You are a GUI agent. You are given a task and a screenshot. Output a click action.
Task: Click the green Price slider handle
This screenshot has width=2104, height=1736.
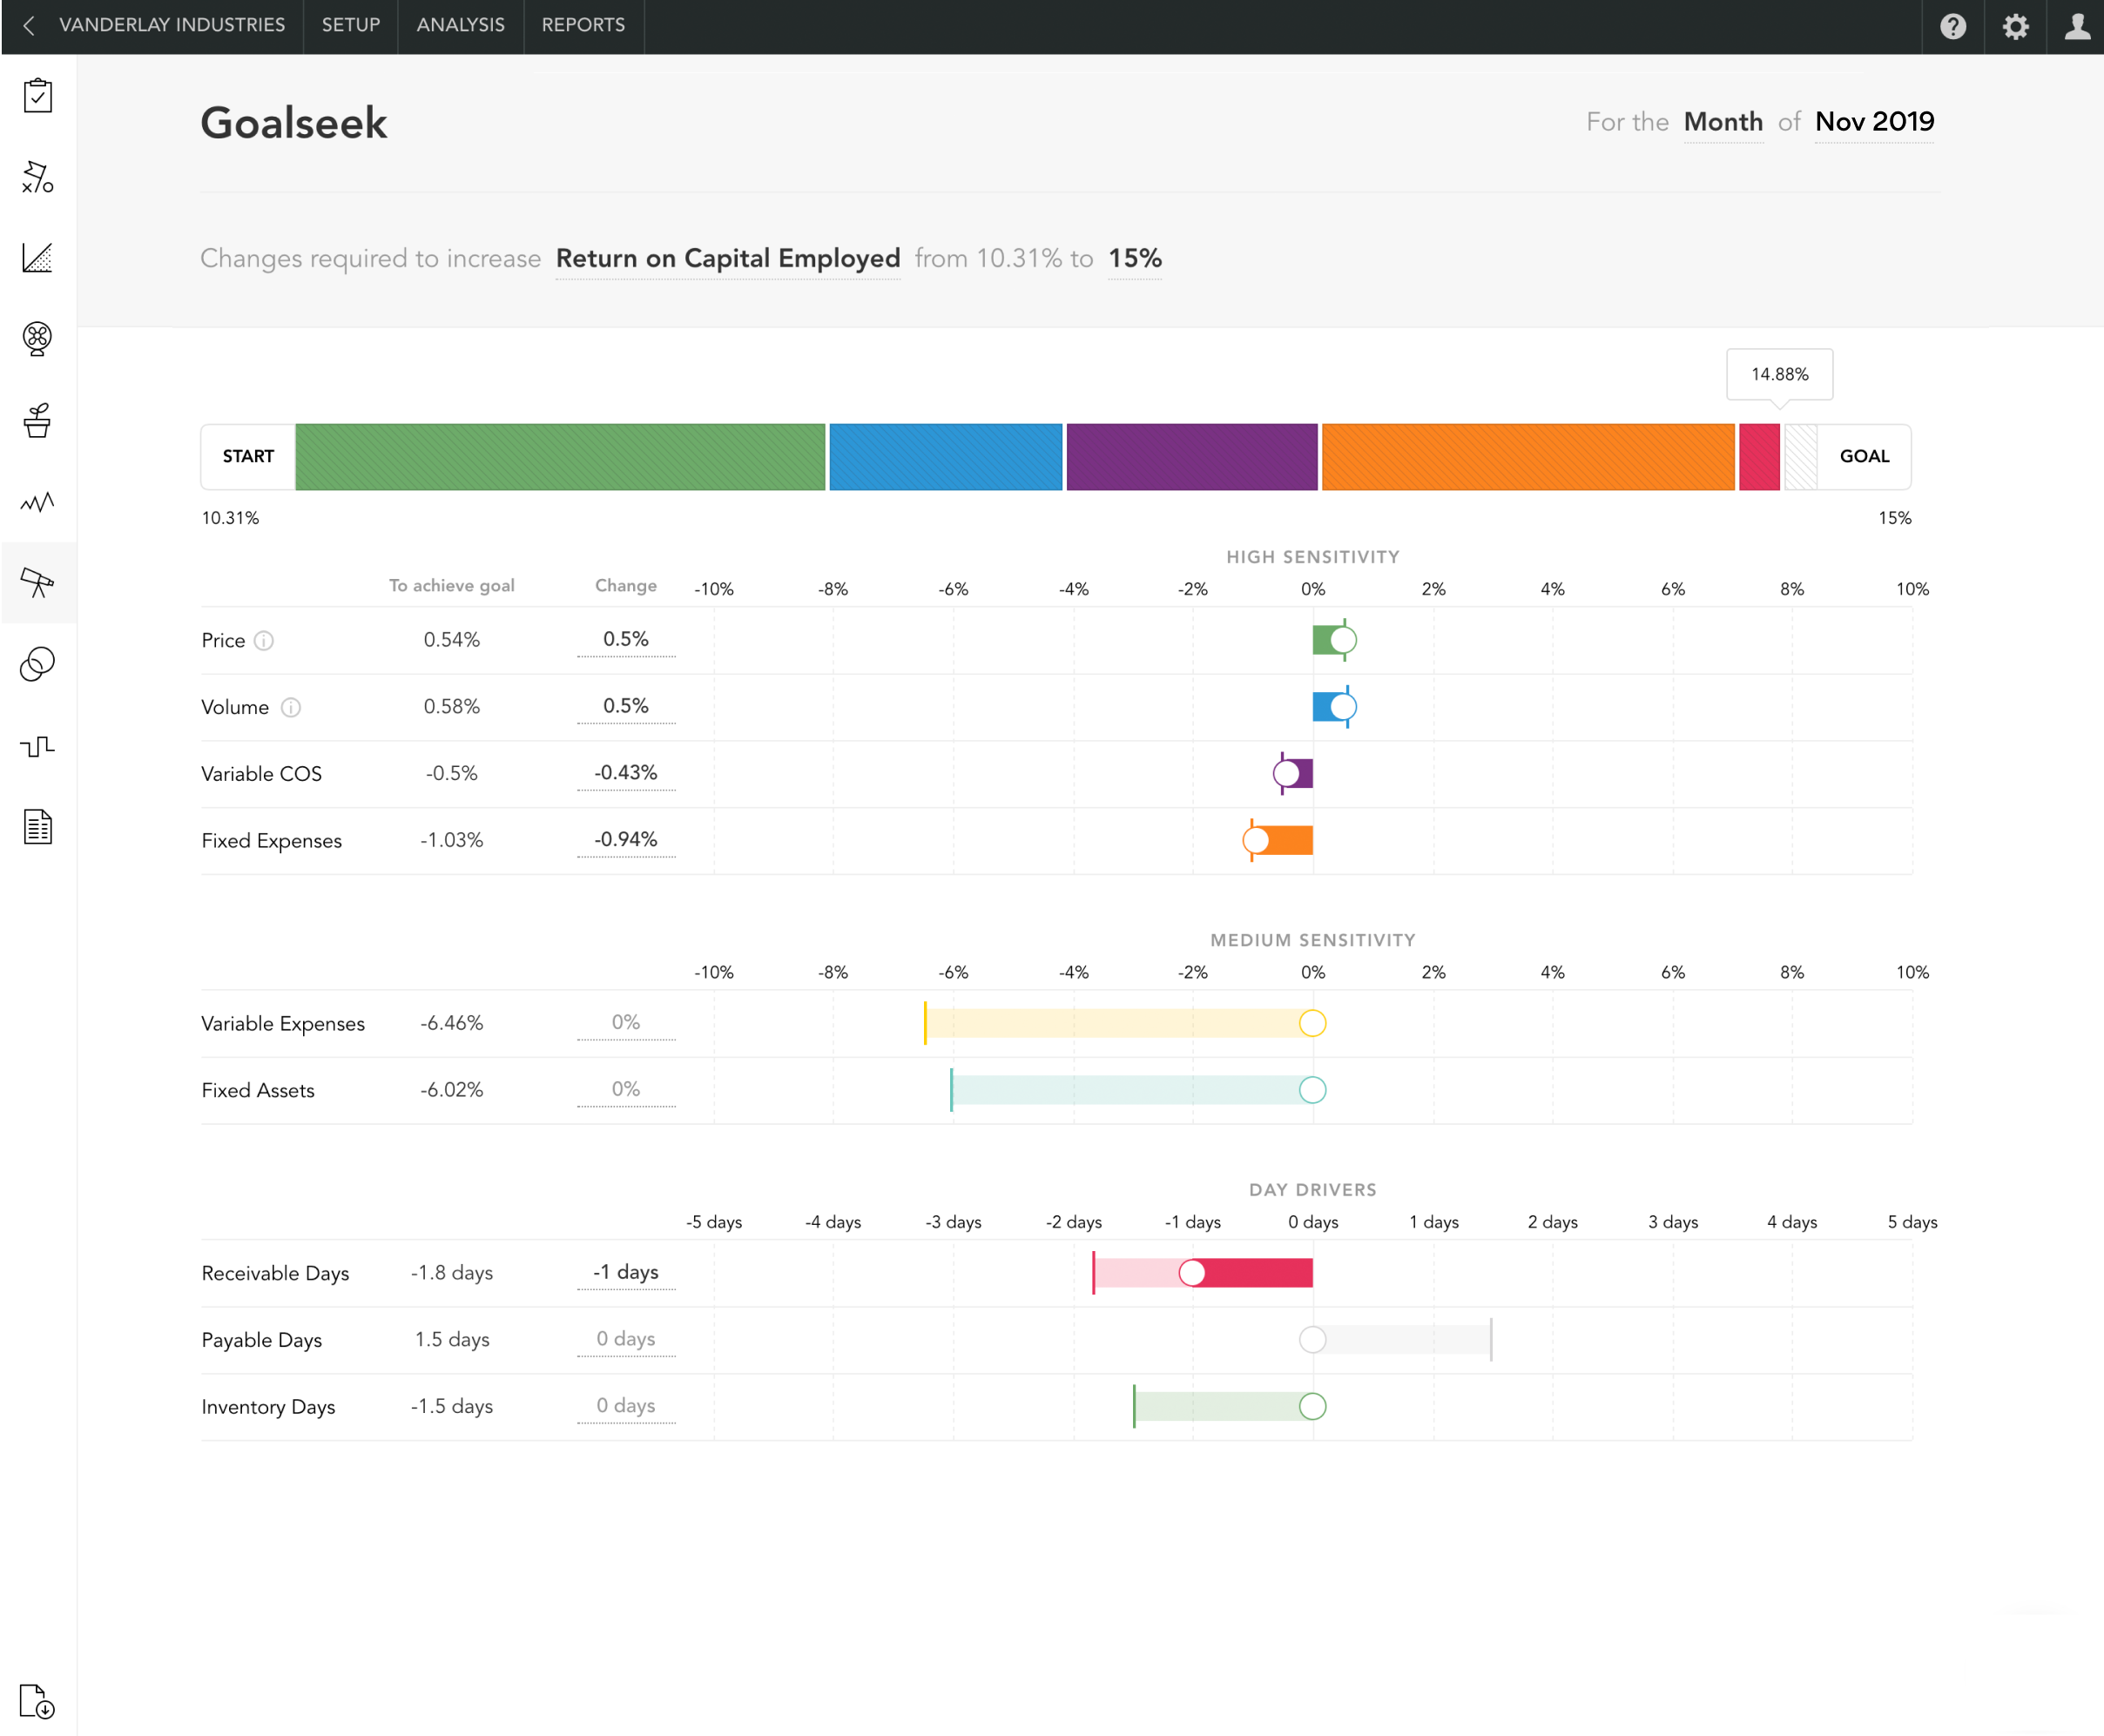pos(1343,640)
